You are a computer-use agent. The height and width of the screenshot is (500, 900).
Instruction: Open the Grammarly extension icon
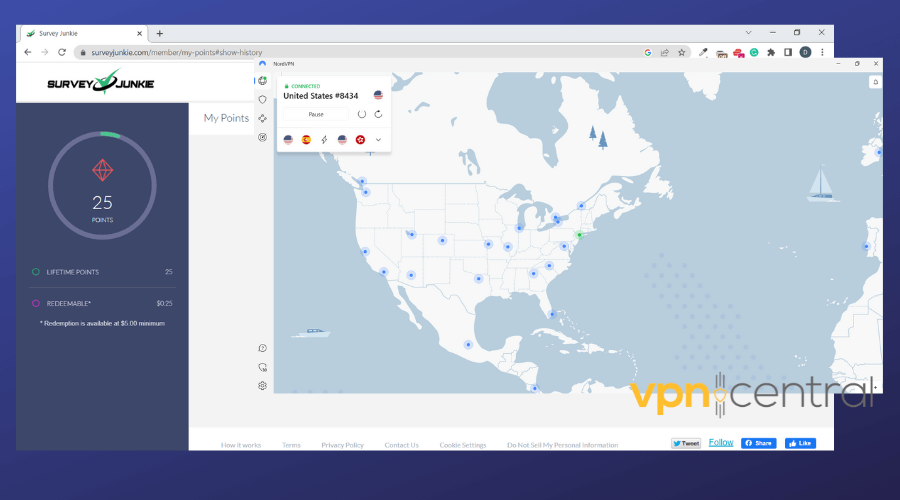[754, 52]
